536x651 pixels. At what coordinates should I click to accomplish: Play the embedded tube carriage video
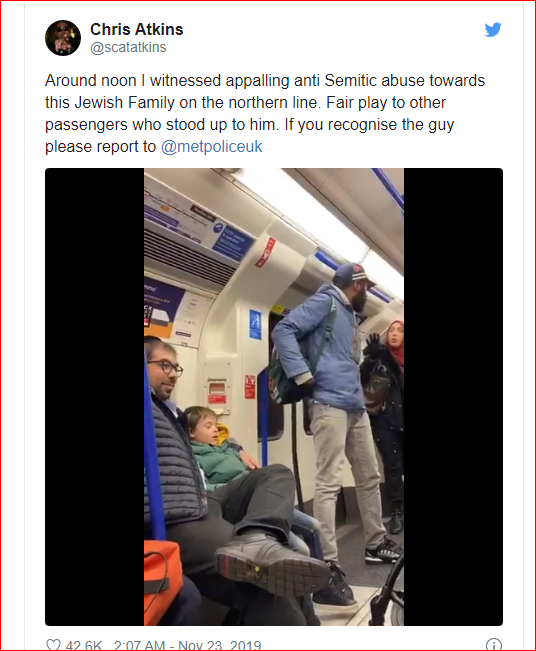(x=274, y=396)
